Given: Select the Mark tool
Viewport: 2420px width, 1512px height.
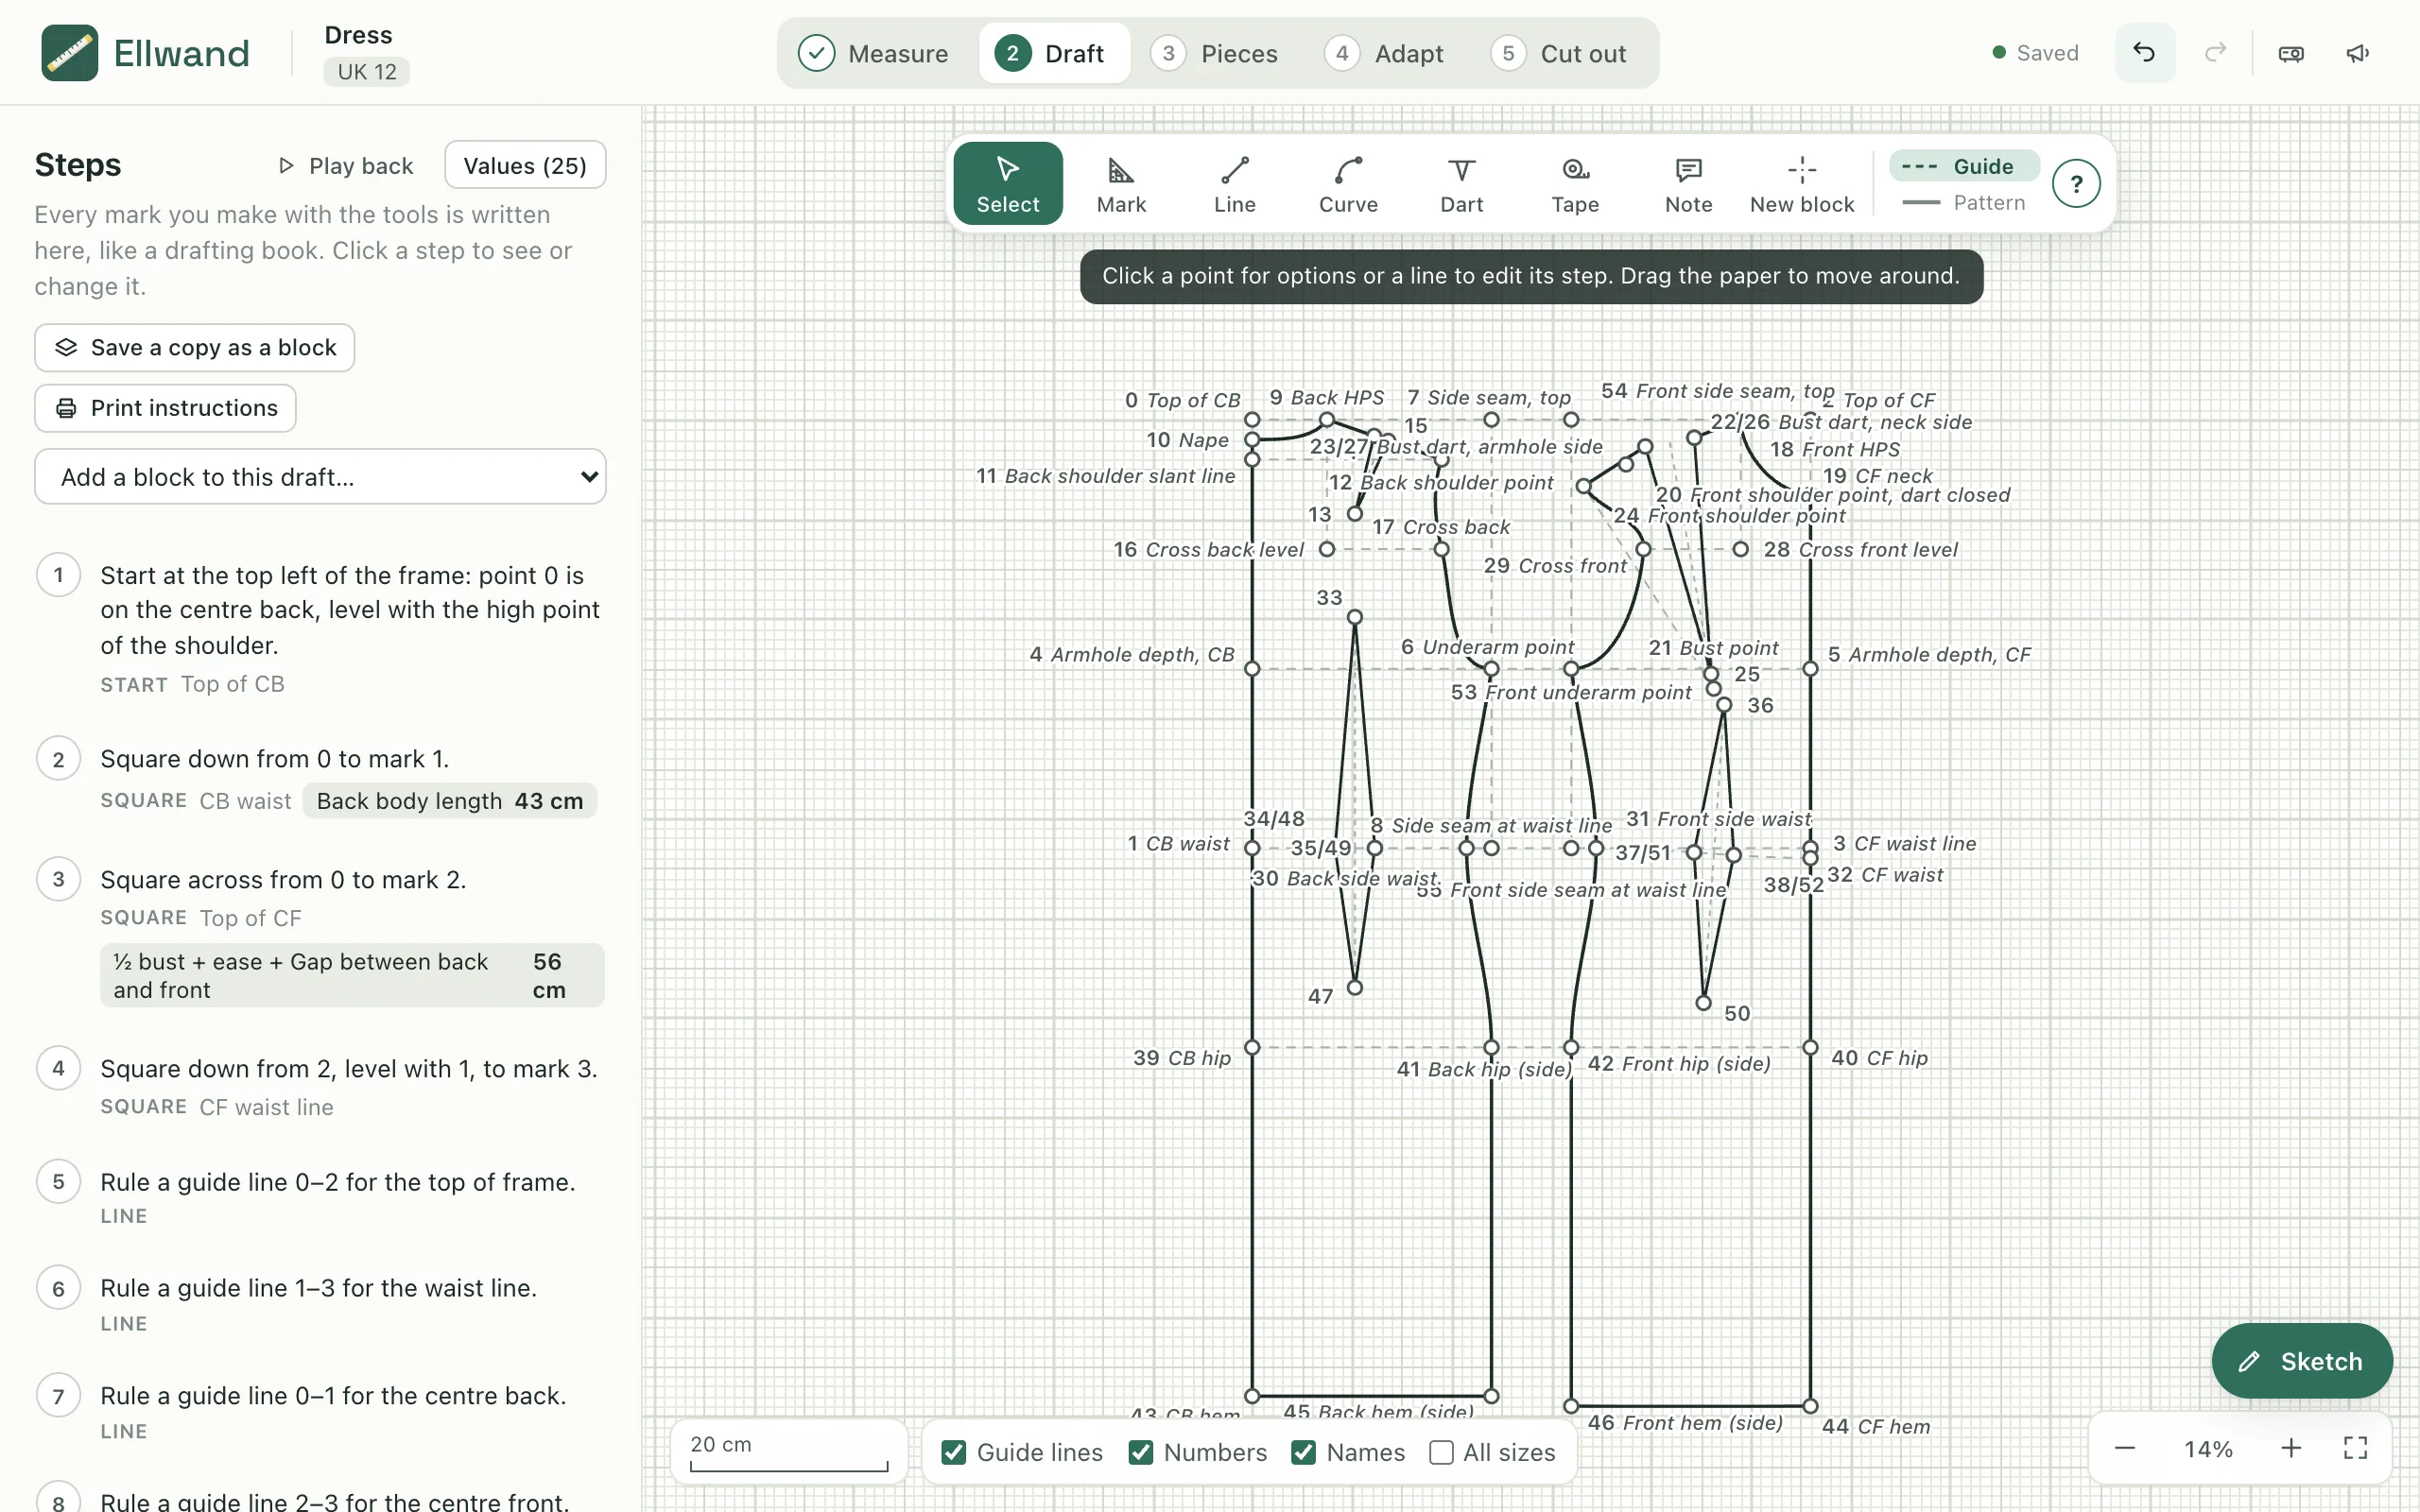Looking at the screenshot, I should [1121, 184].
